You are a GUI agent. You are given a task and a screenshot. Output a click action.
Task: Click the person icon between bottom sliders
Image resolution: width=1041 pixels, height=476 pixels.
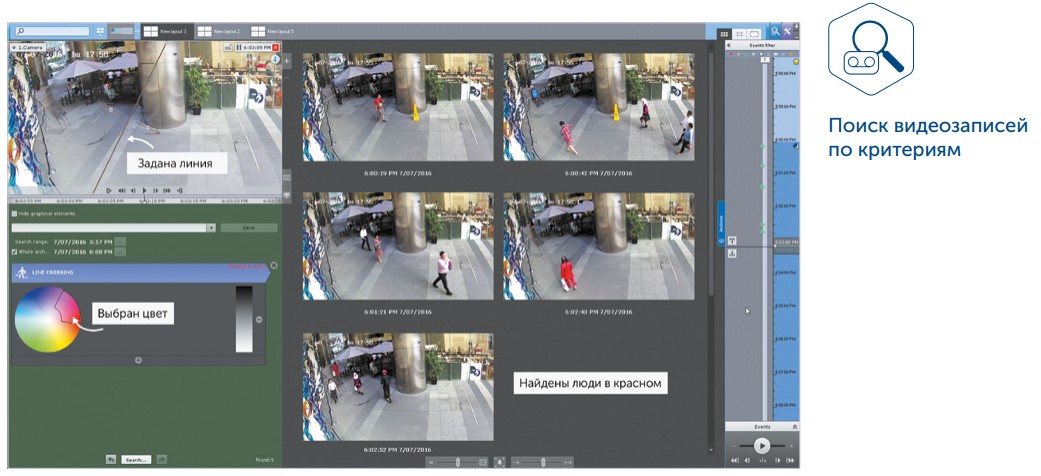coord(500,462)
